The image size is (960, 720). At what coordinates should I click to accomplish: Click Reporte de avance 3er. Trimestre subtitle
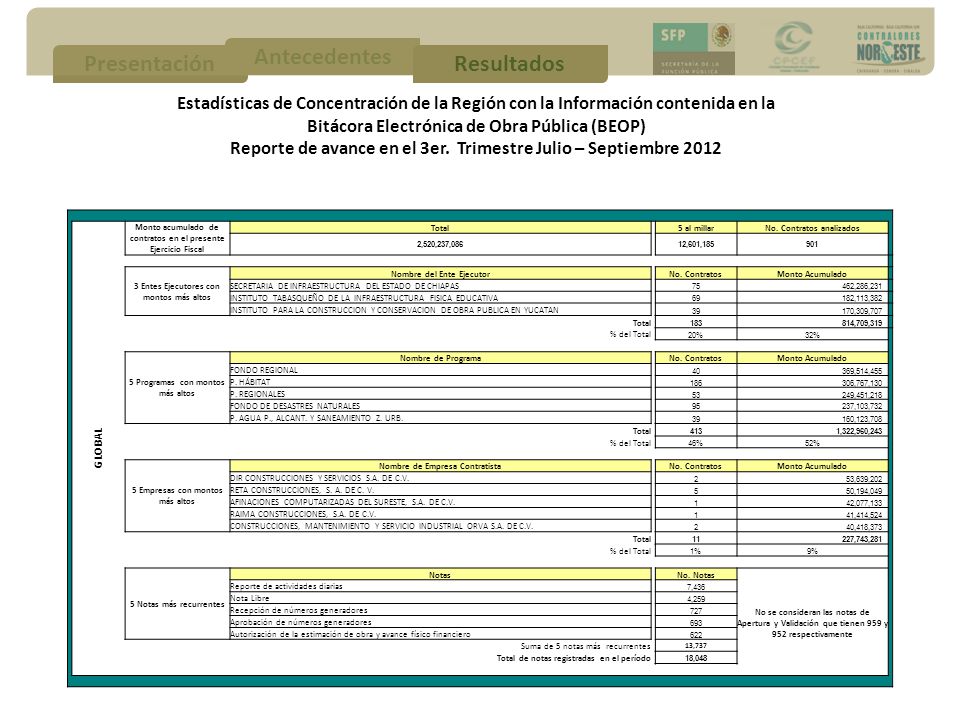pos(476,148)
